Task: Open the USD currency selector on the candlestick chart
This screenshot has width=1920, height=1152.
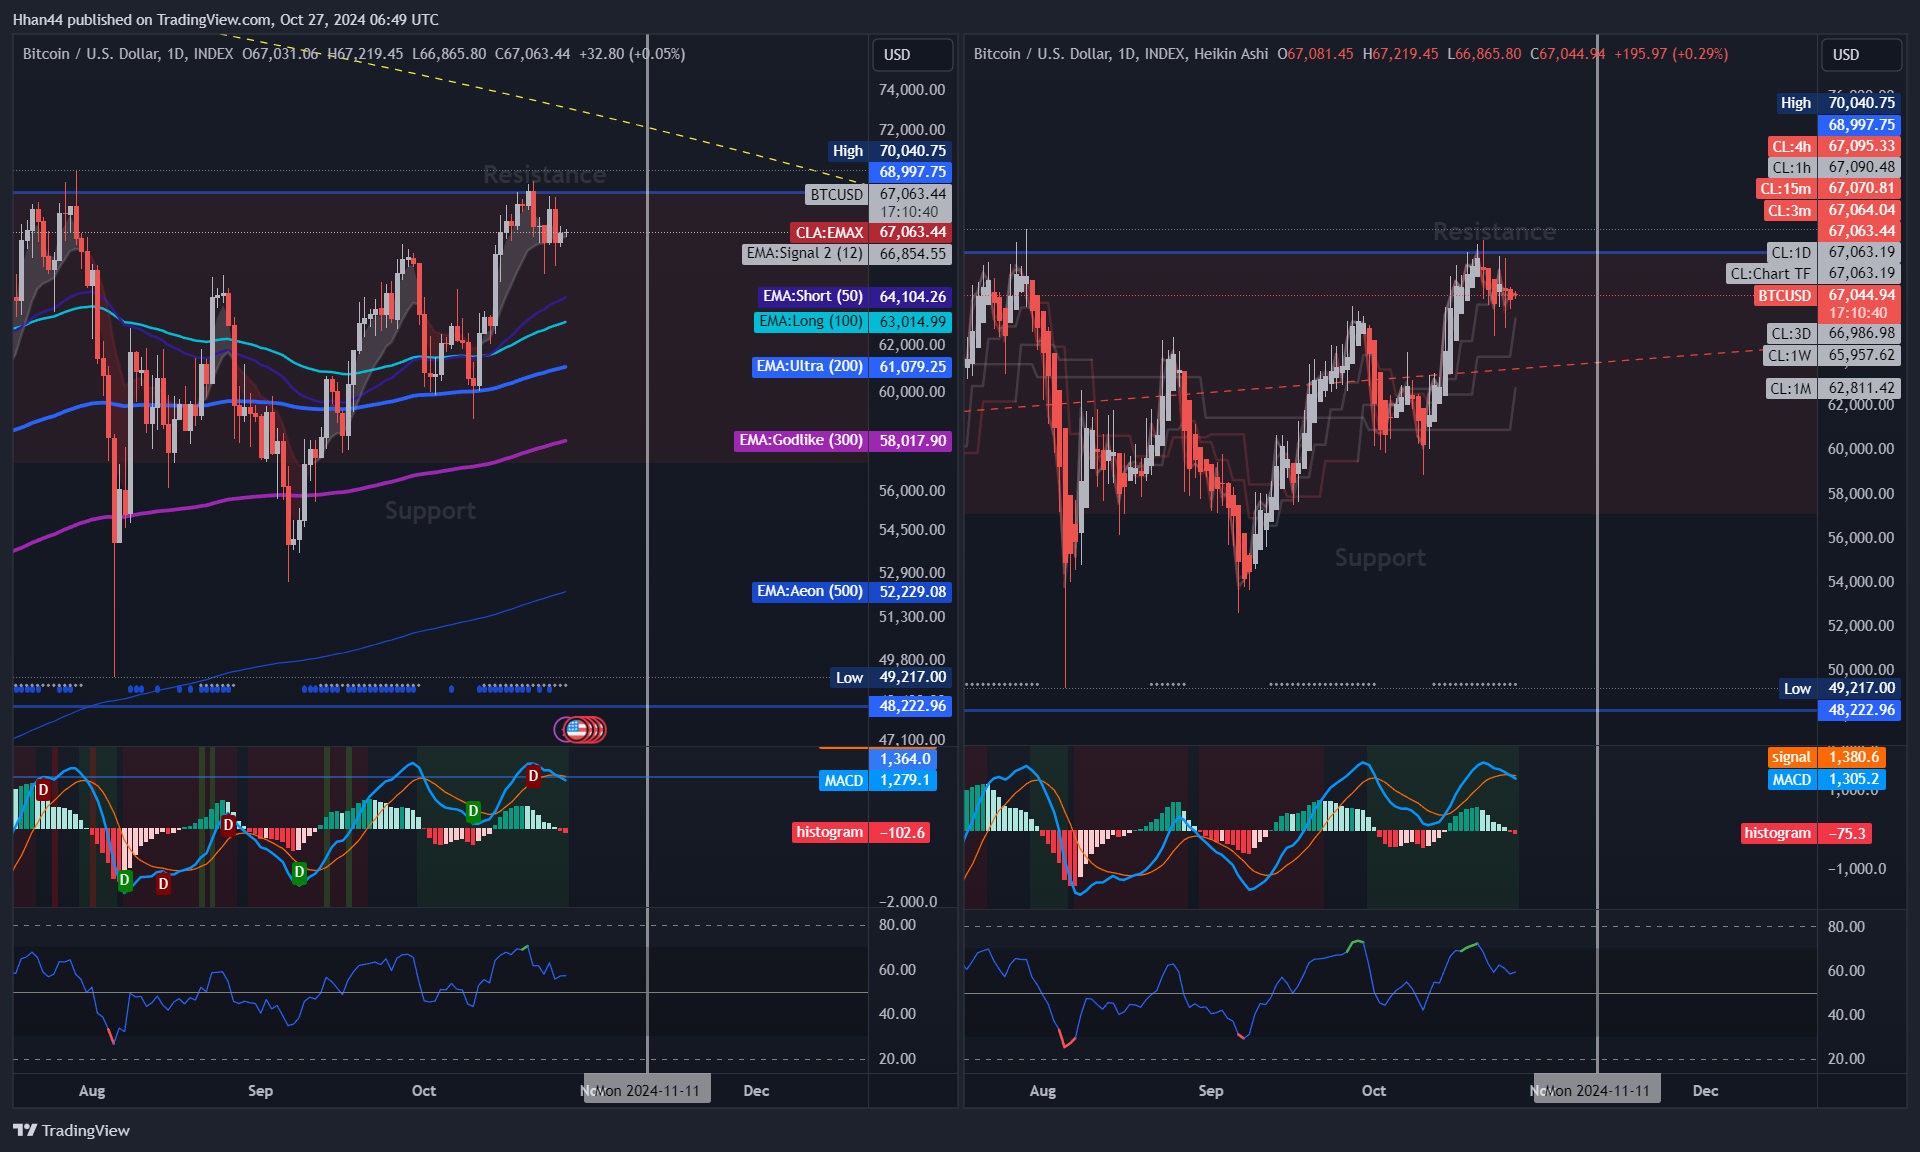Action: (x=911, y=55)
